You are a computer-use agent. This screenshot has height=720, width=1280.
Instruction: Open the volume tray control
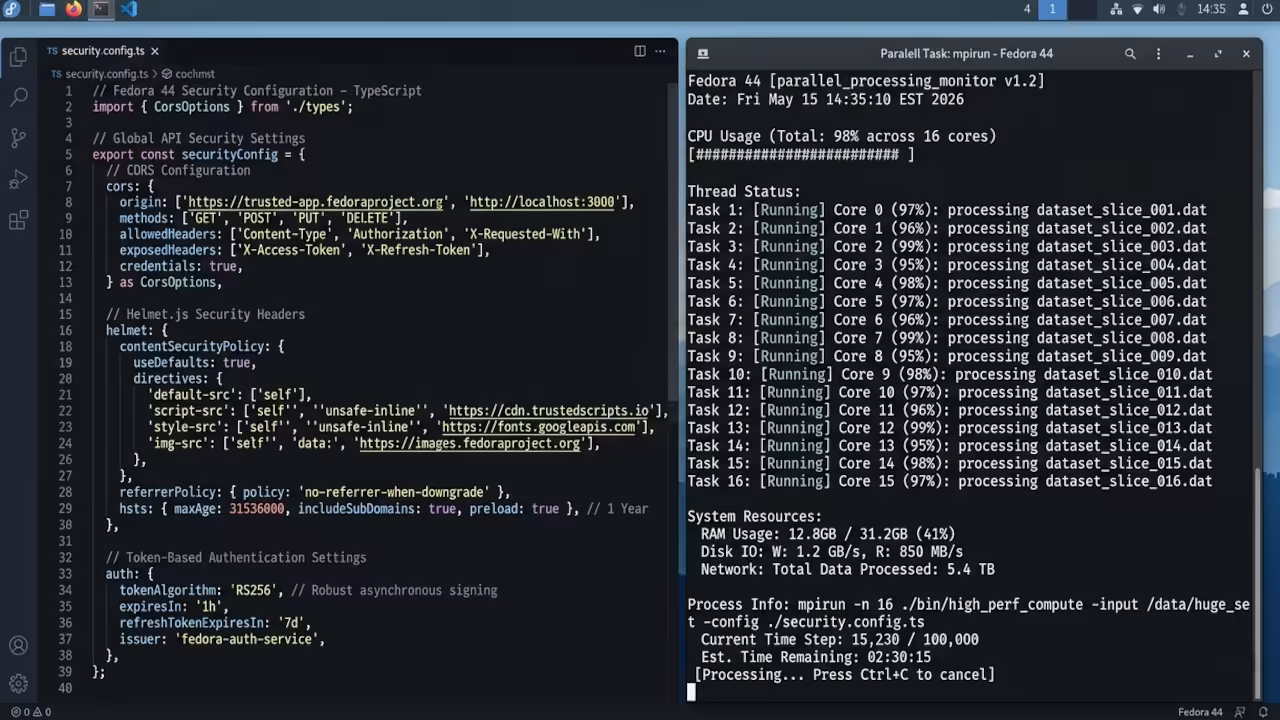point(1159,9)
